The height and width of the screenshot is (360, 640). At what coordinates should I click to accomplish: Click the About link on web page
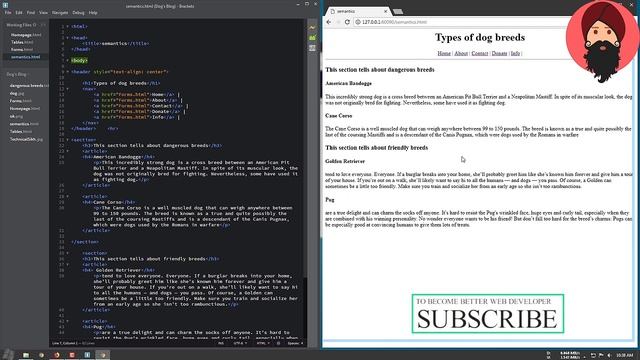pos(461,53)
